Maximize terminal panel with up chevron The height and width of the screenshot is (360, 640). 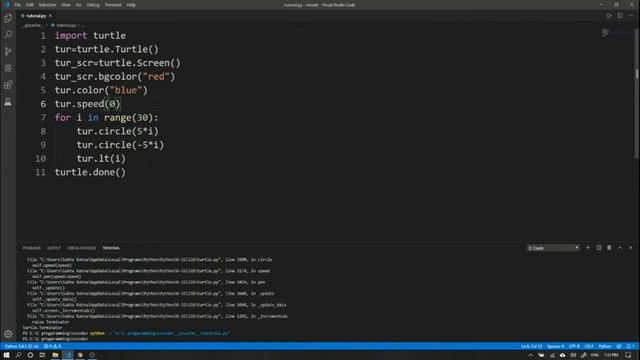pyautogui.click(x=620, y=248)
